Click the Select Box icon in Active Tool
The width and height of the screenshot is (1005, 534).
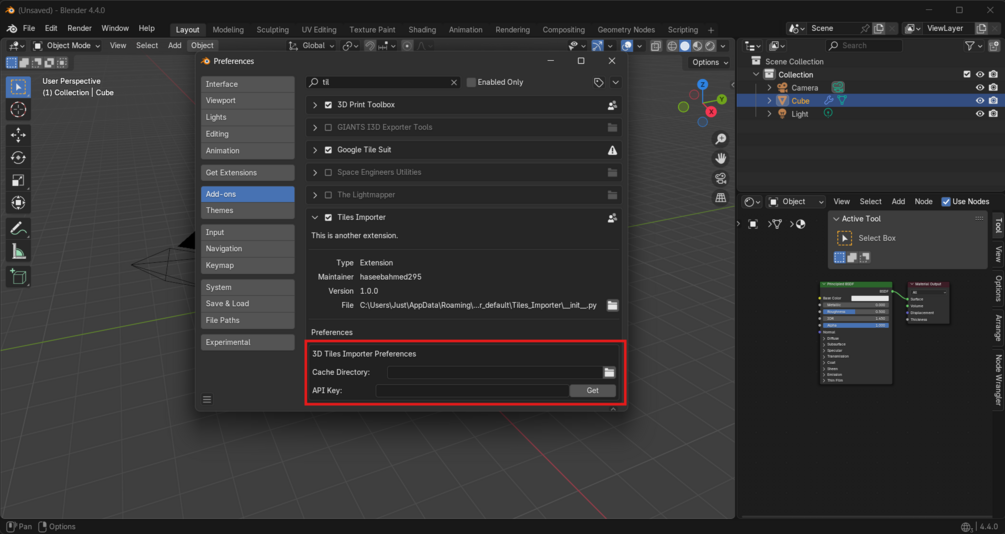[844, 238]
